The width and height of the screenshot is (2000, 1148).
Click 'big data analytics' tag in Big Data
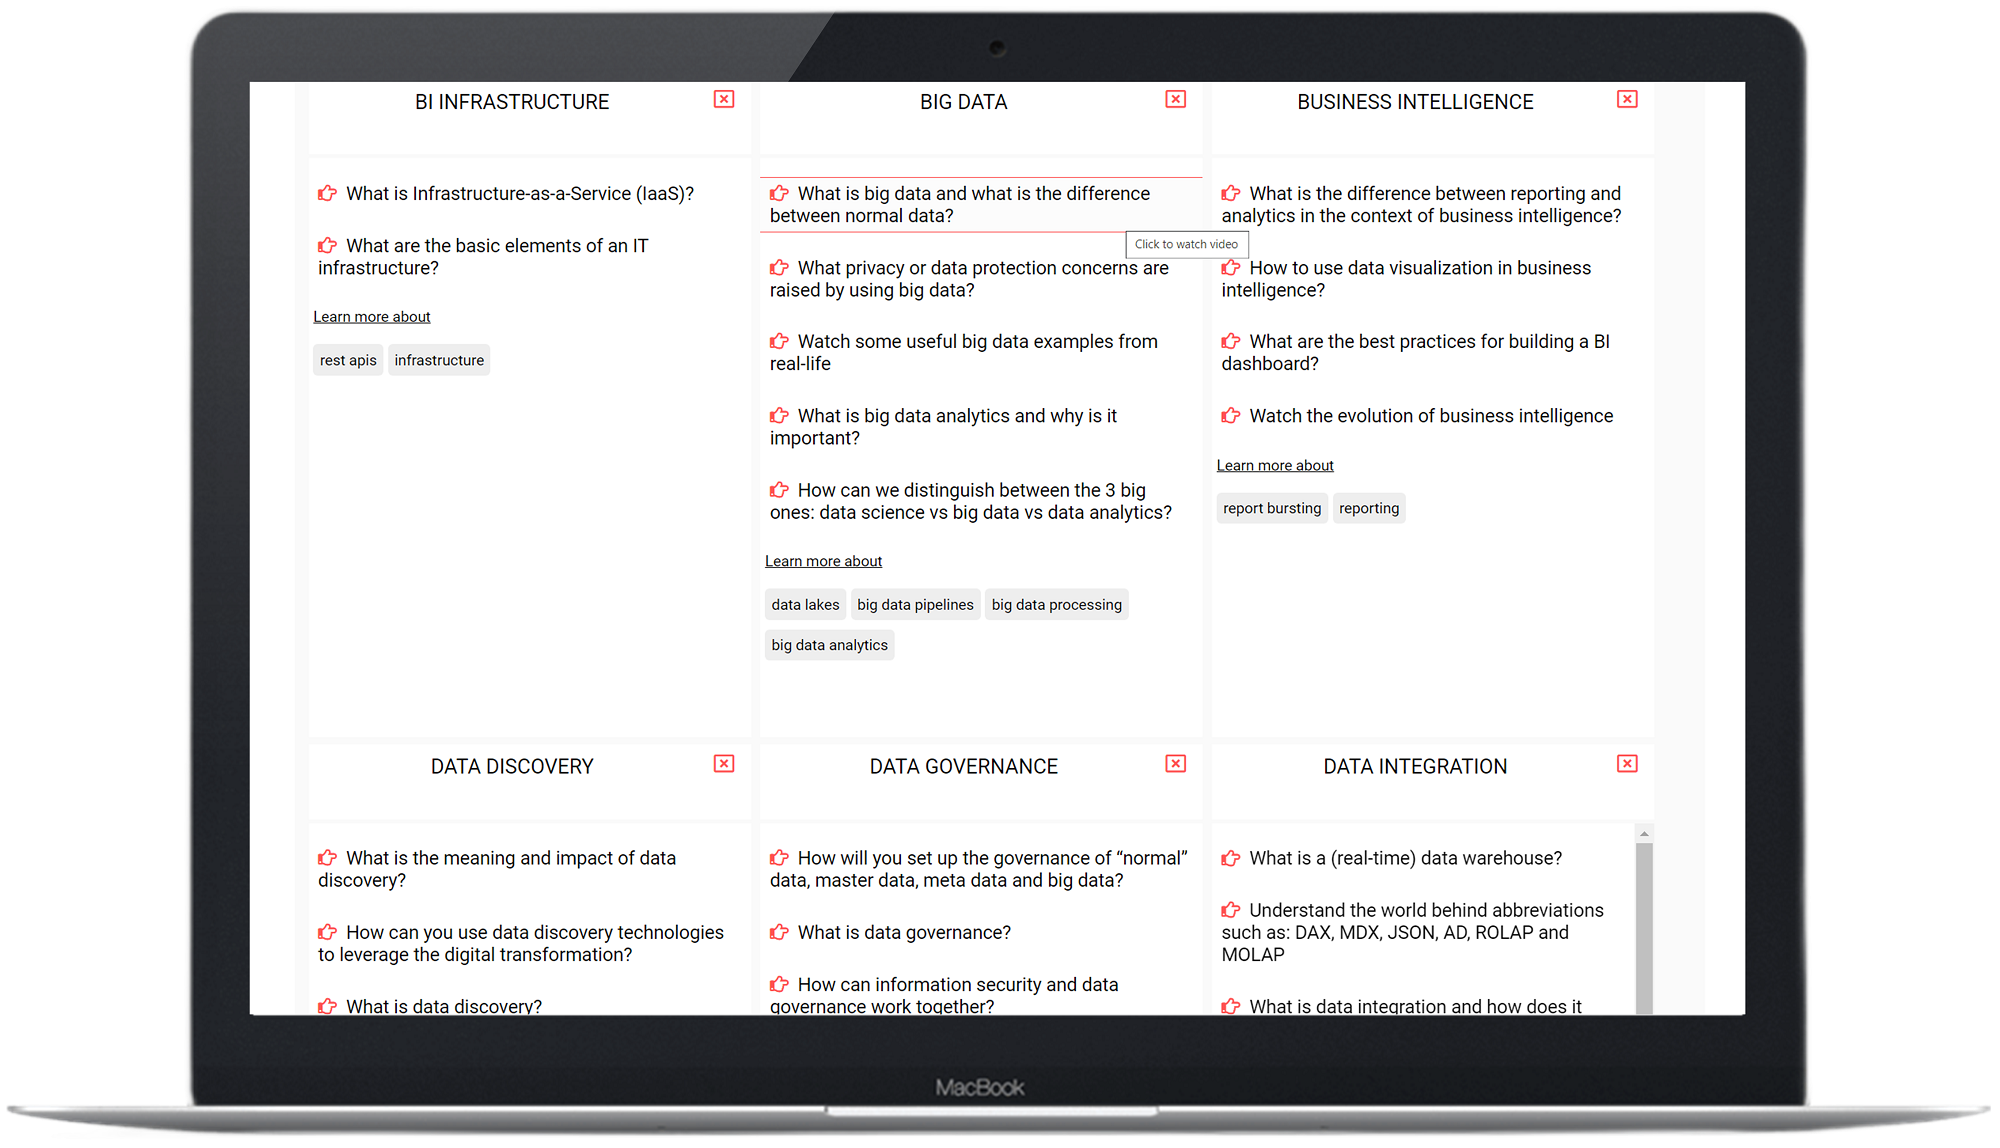827,643
